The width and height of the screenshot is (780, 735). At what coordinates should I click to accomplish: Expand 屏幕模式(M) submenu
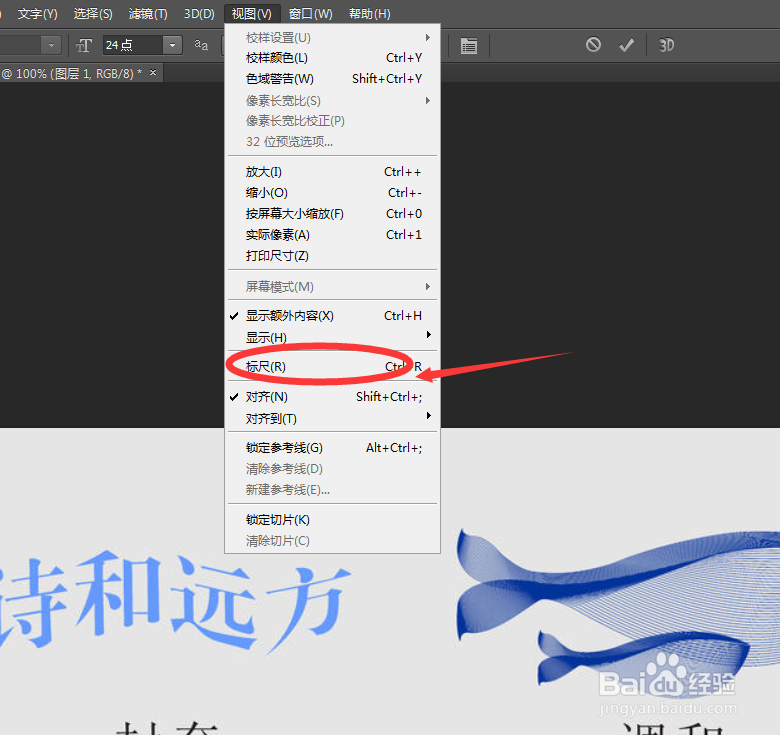pos(332,287)
